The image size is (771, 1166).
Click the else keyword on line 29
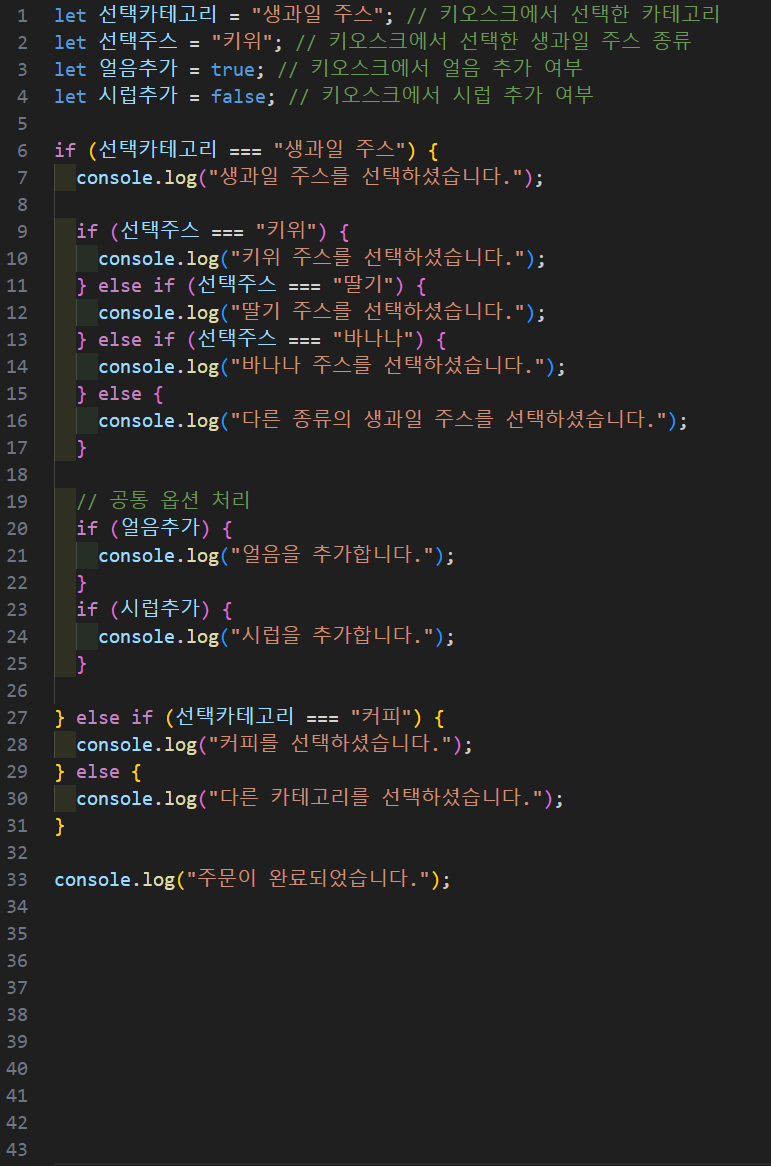(98, 772)
